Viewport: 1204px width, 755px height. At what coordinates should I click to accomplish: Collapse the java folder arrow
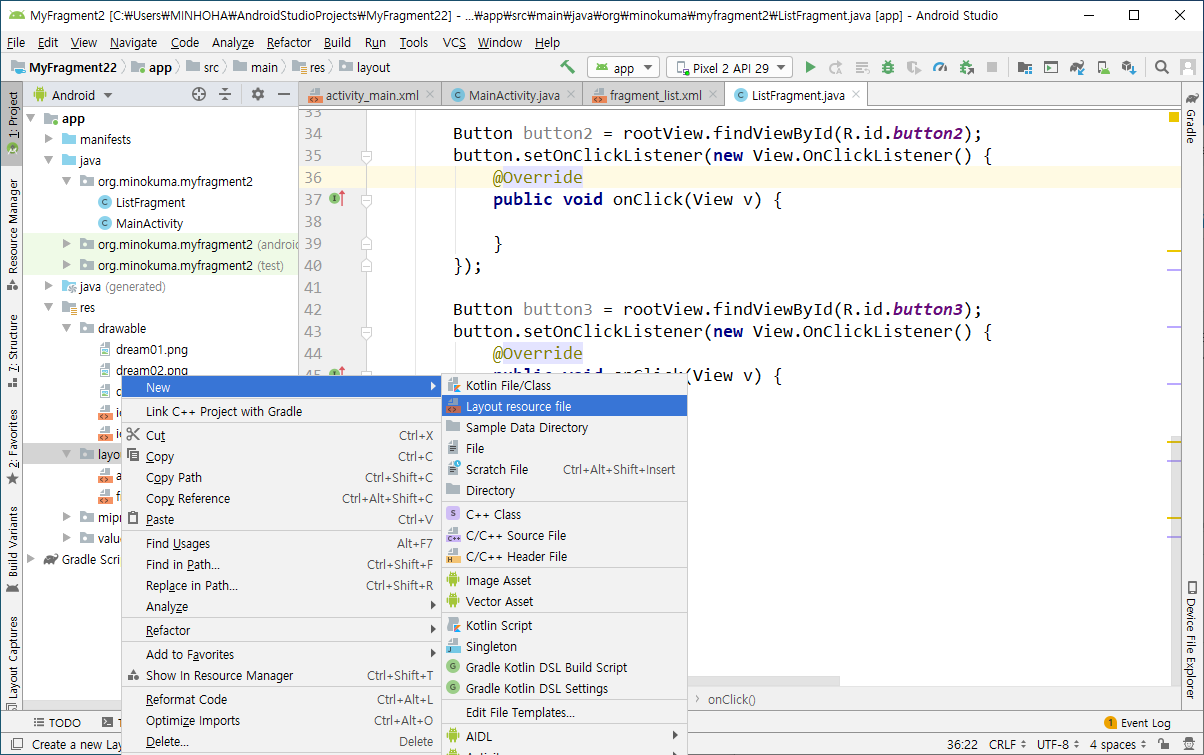click(50, 160)
